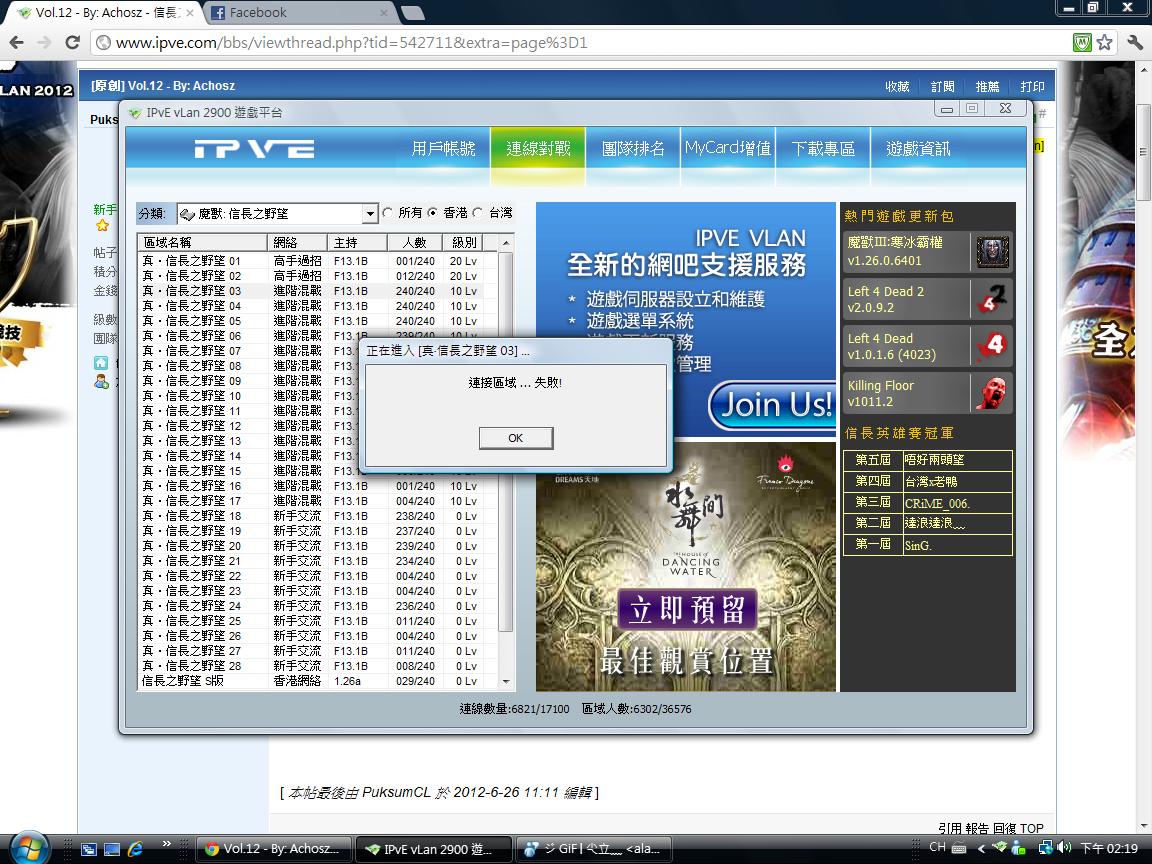This screenshot has height=864, width=1152.
Task: Sort the room list by 人數 column
Action: click(414, 242)
